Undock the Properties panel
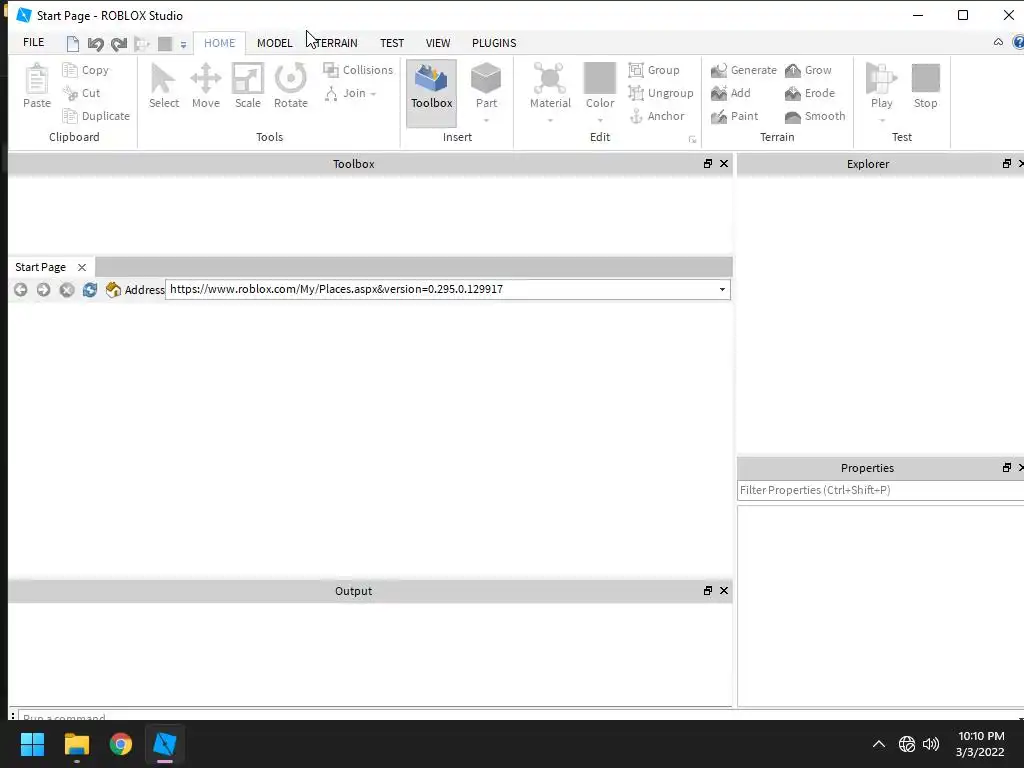This screenshot has width=1024, height=768. [x=1006, y=468]
